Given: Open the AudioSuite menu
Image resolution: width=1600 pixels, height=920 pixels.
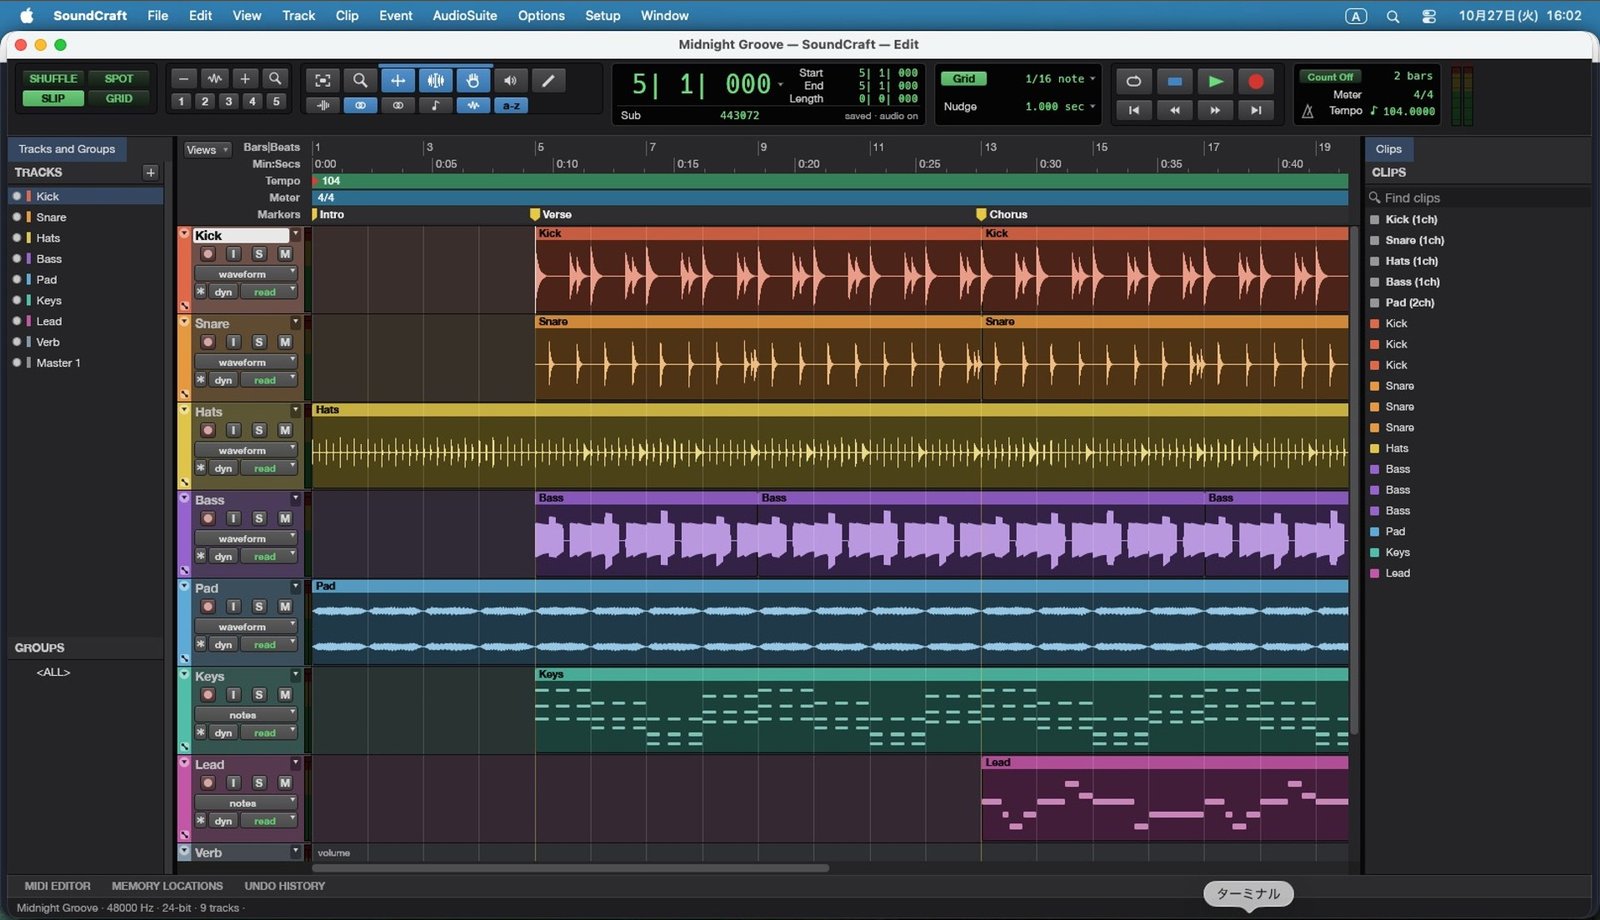Looking at the screenshot, I should (x=464, y=15).
